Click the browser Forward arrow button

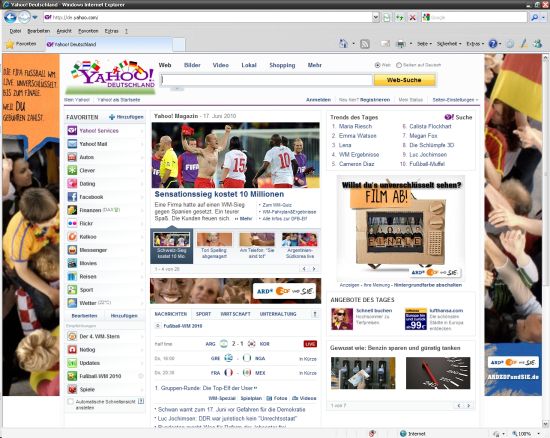pyautogui.click(x=24, y=17)
